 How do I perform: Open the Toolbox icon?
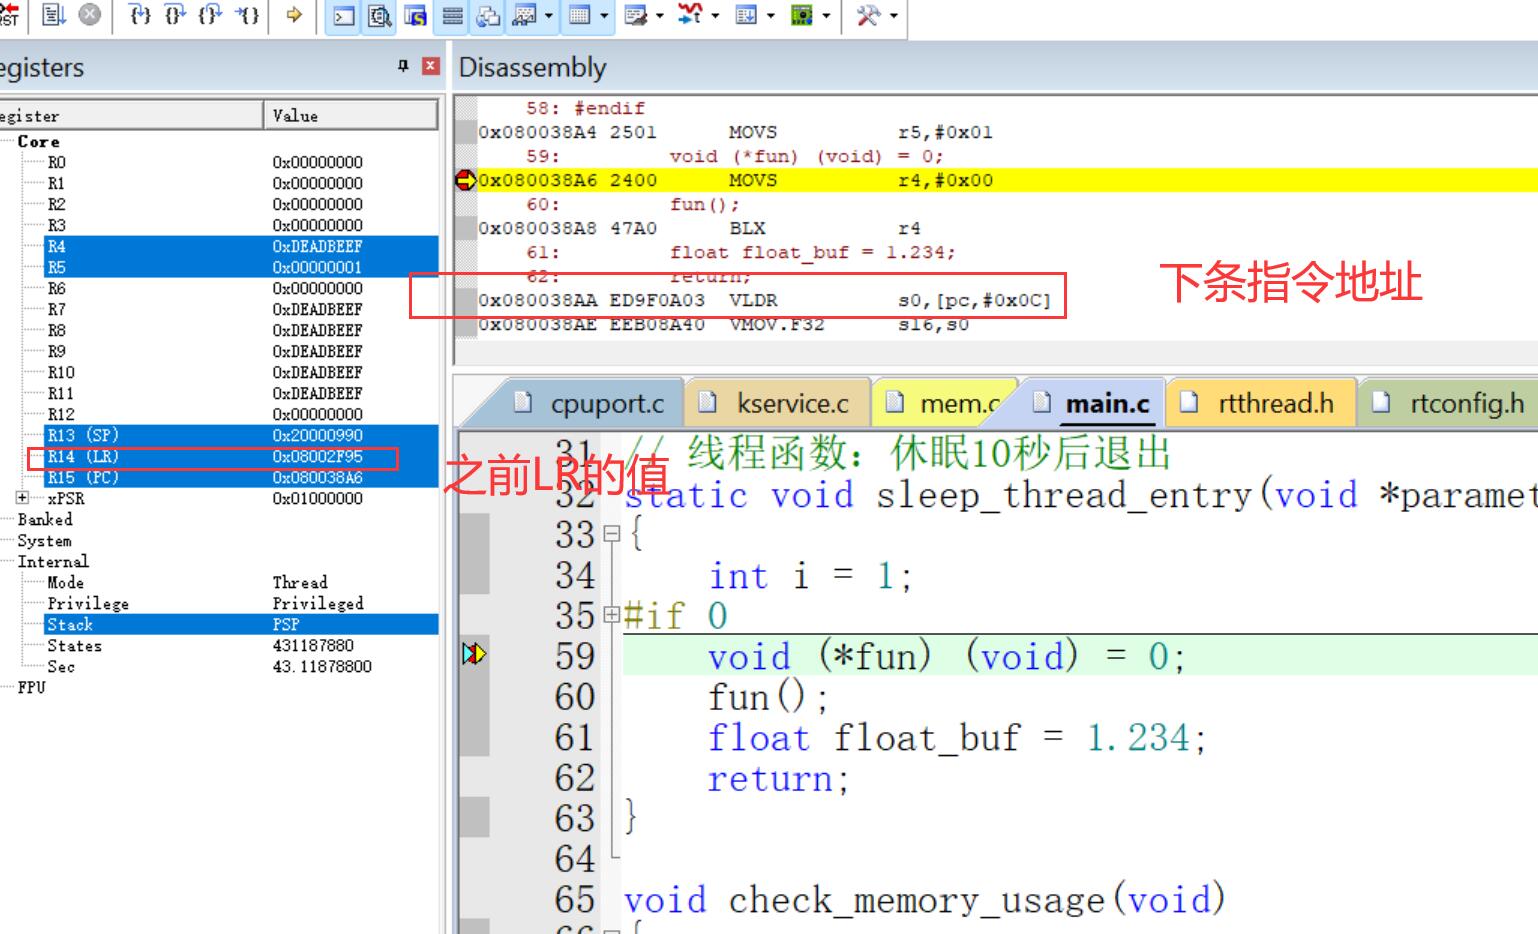point(868,16)
